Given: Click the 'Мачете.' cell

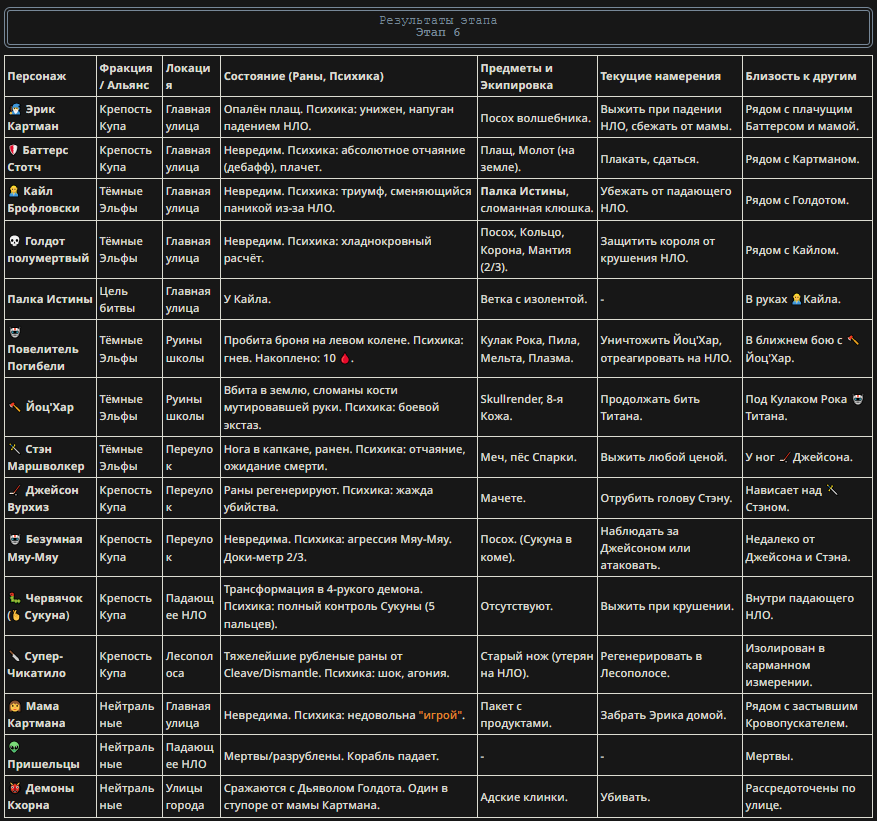Looking at the screenshot, I should pos(537,498).
